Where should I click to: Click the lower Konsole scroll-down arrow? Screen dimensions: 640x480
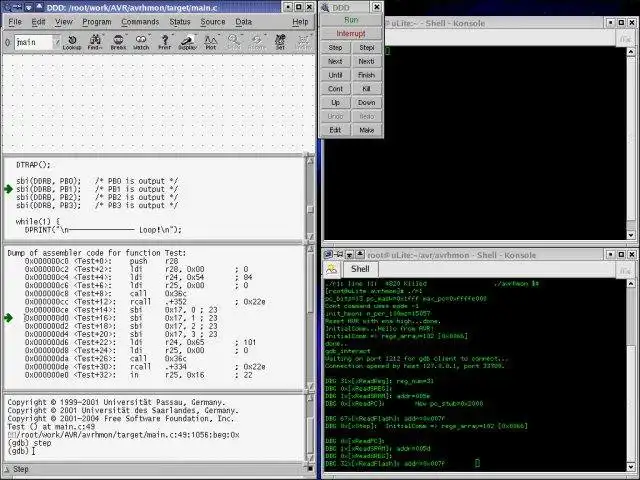pyautogui.click(x=631, y=467)
